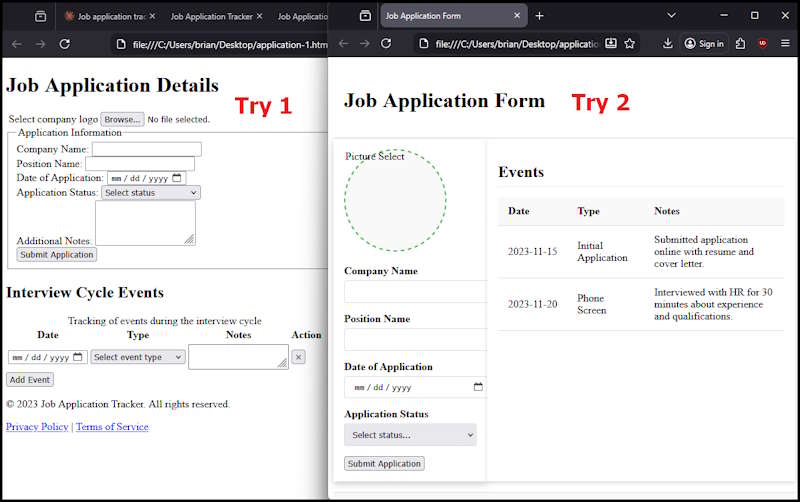Open the downloads icon in right browser toolbar
Image resolution: width=800 pixels, height=502 pixels.
[x=668, y=44]
